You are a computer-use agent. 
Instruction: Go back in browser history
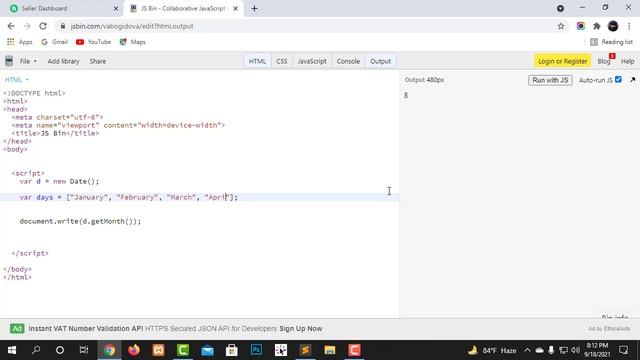[x=11, y=26]
